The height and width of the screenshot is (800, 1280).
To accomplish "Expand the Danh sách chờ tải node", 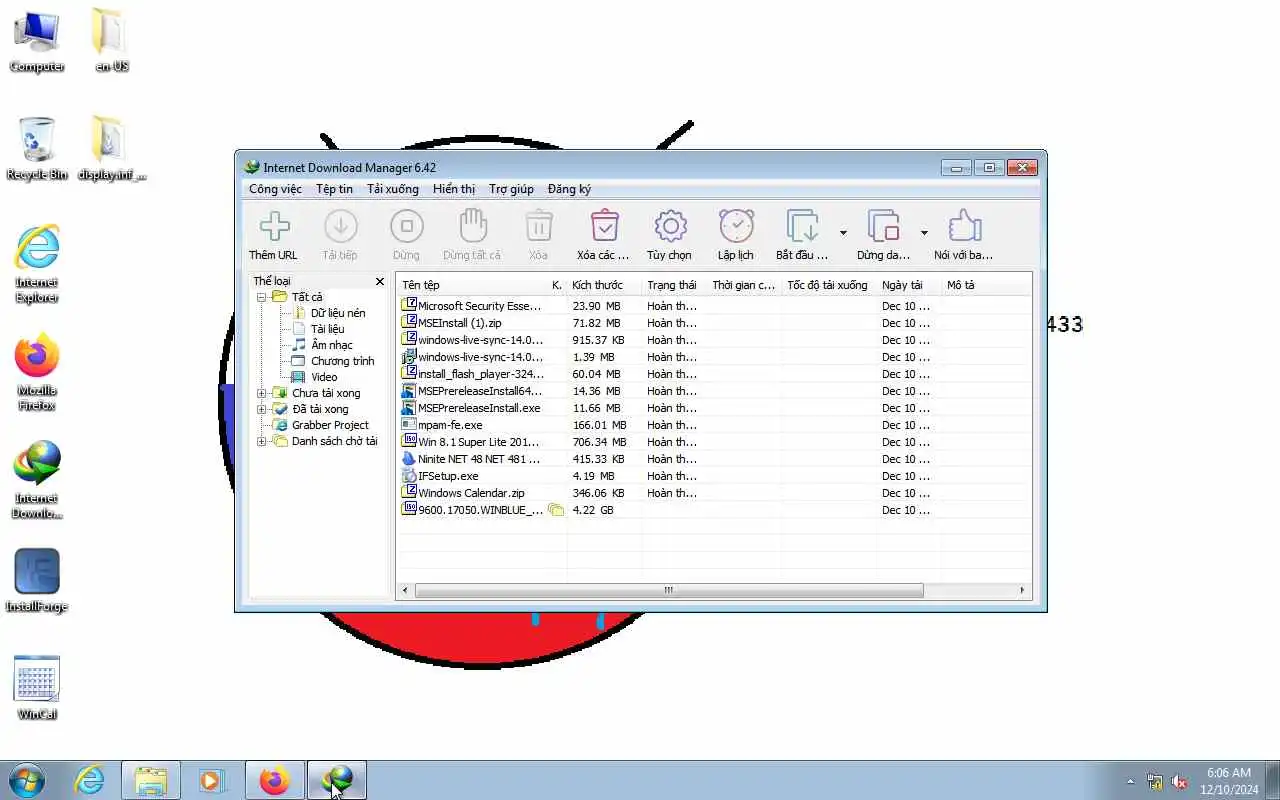I will click(x=261, y=441).
